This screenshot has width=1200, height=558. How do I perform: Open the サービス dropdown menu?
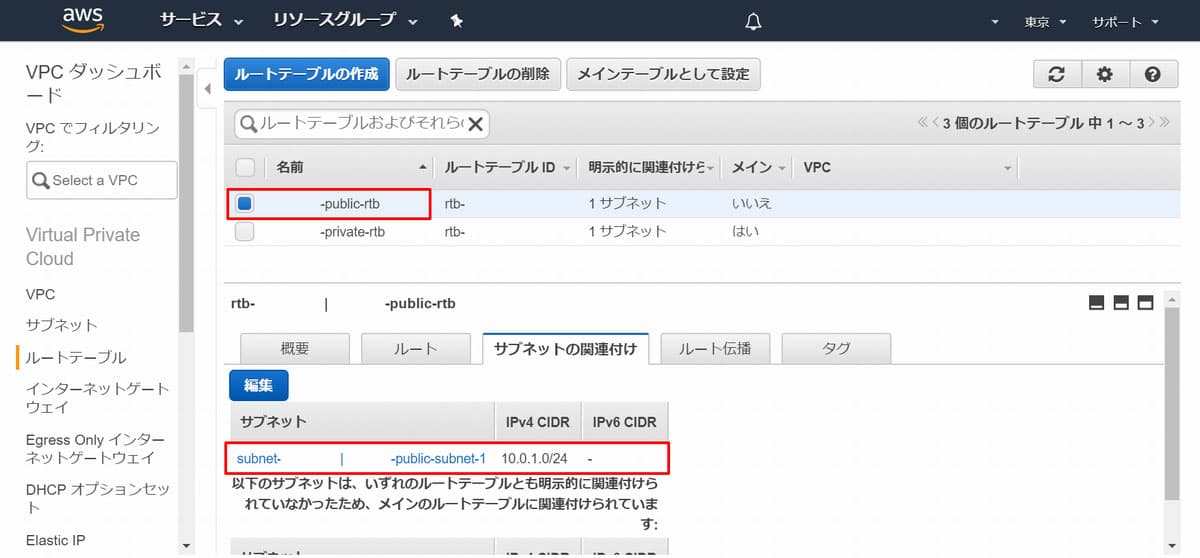201,21
